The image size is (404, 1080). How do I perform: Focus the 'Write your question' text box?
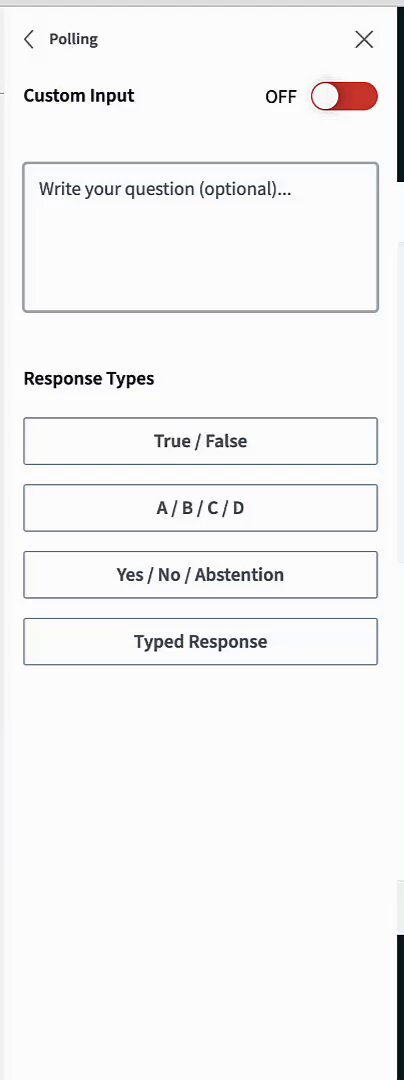200,237
